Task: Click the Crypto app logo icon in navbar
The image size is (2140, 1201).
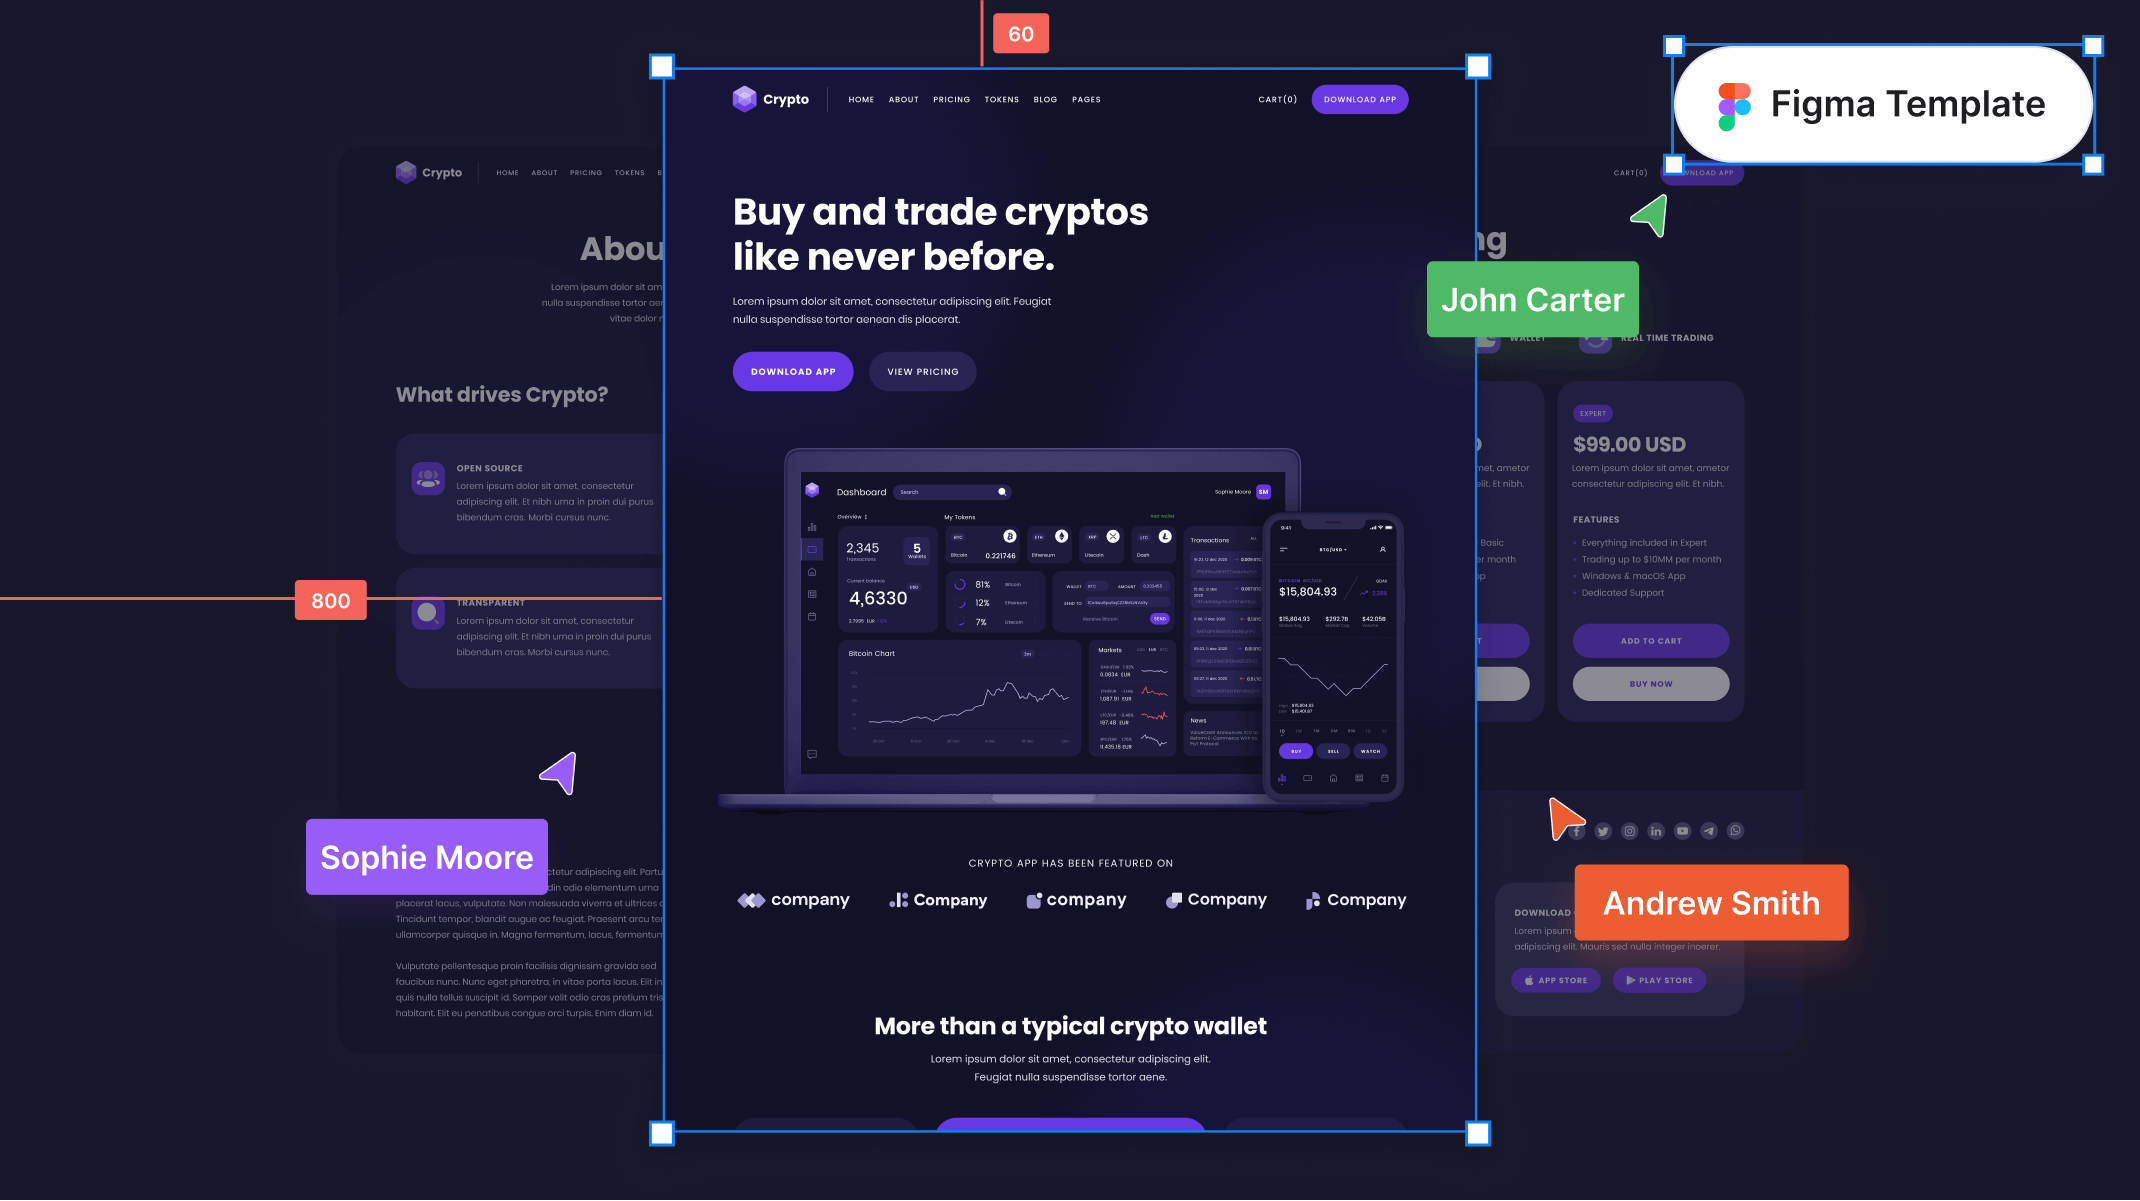Action: [744, 100]
